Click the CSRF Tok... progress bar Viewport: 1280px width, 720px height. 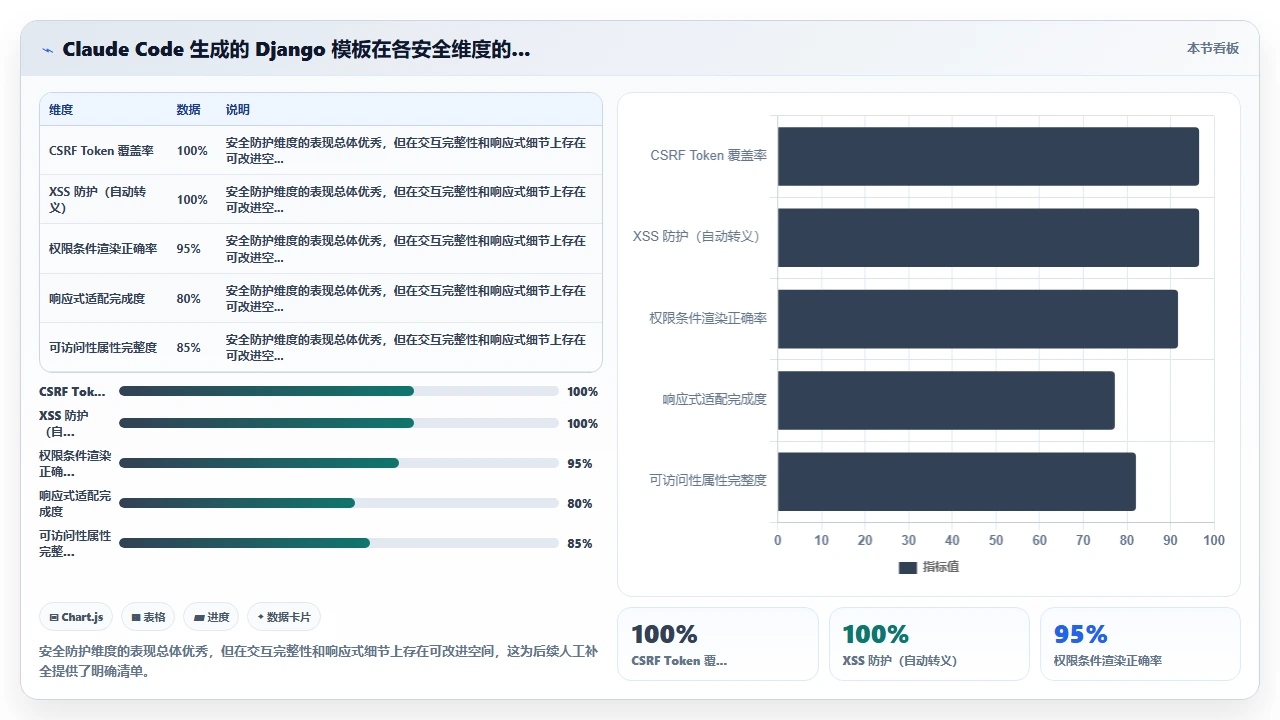point(339,392)
